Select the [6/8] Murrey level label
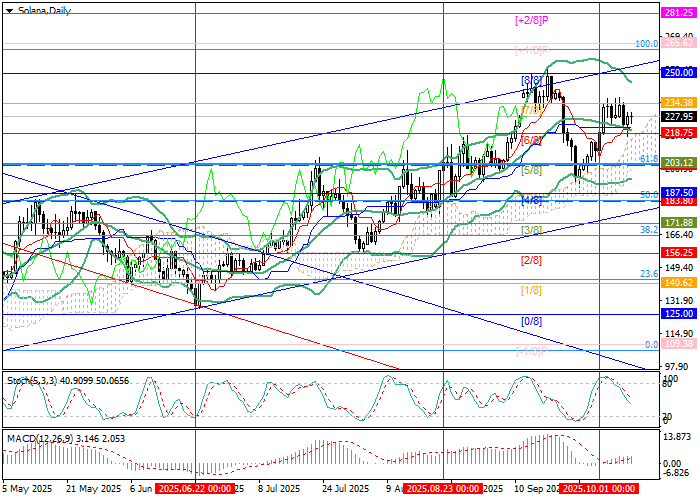 click(x=531, y=140)
